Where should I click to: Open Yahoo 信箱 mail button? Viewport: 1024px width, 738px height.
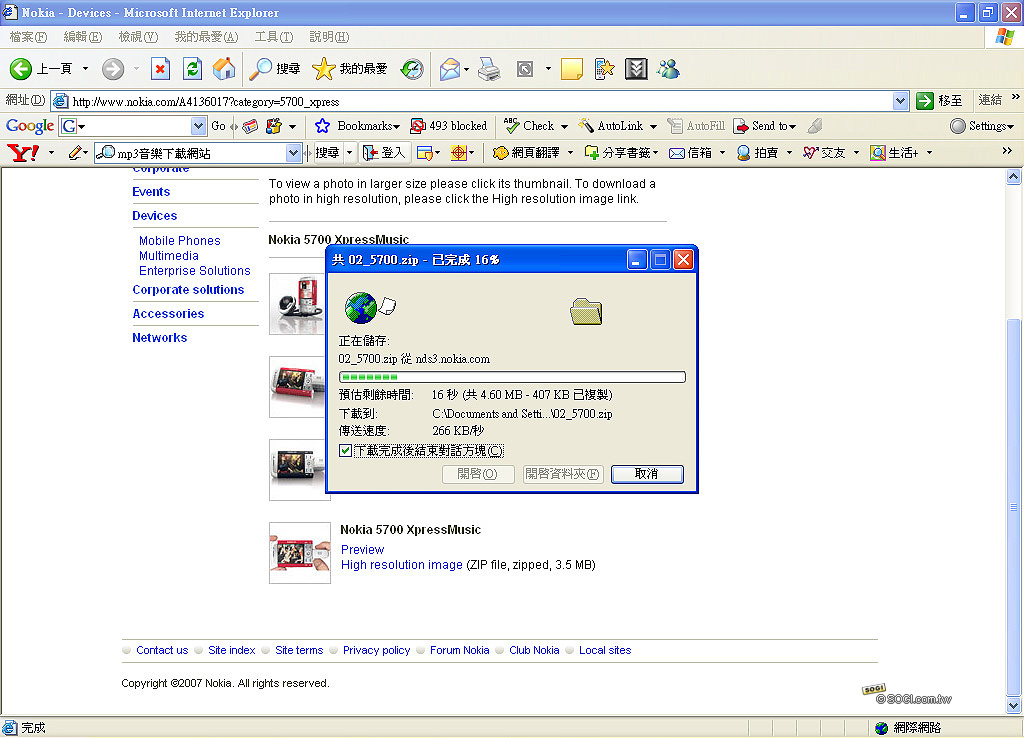(x=691, y=153)
